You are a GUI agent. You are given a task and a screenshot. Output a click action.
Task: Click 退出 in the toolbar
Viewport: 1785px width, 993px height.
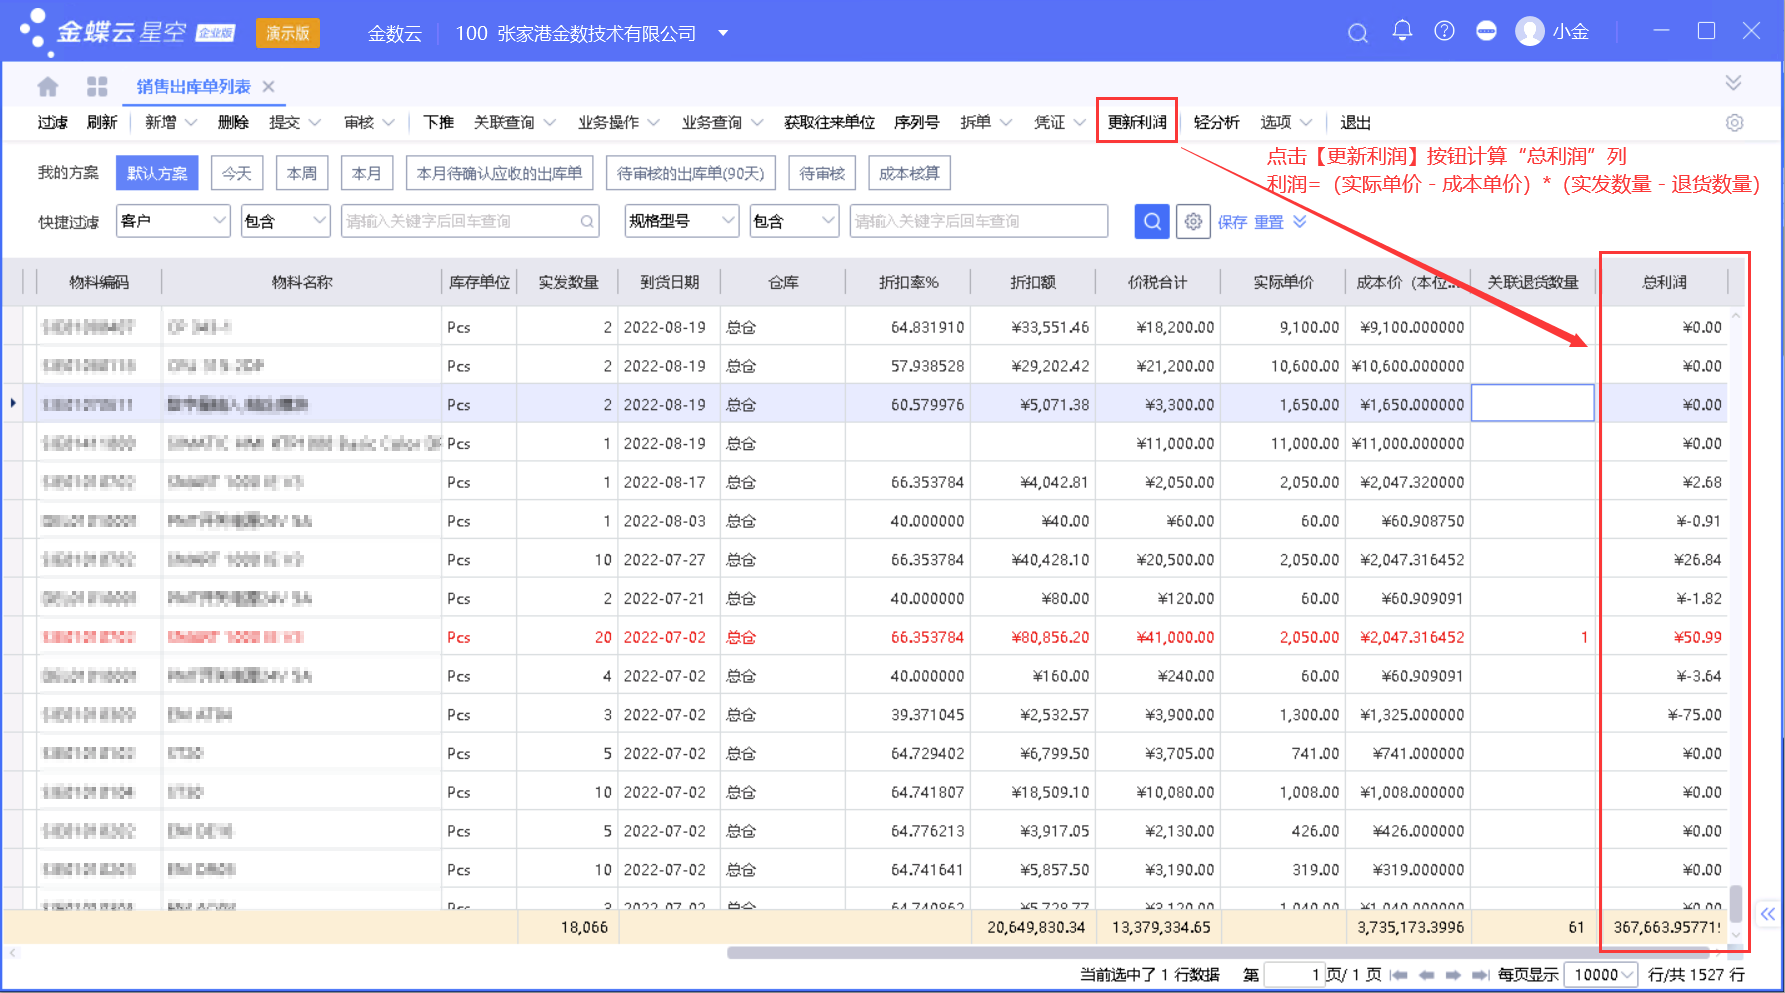tap(1355, 122)
